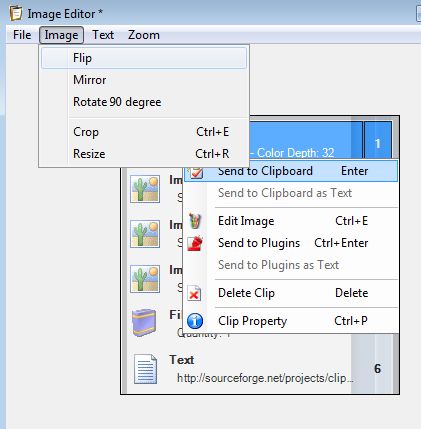Click the Text document clip icon

click(x=146, y=369)
